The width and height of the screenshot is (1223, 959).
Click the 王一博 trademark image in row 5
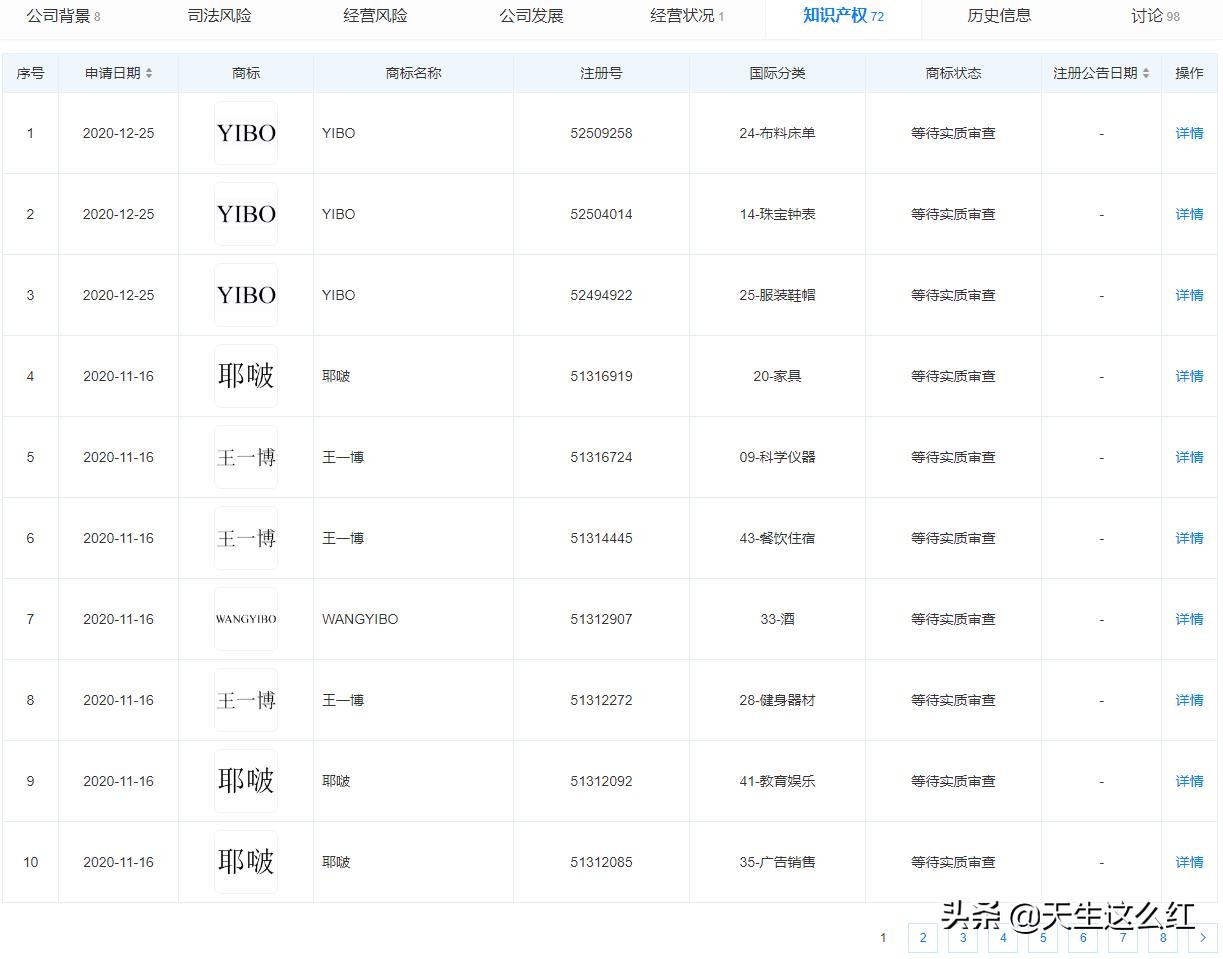point(245,457)
